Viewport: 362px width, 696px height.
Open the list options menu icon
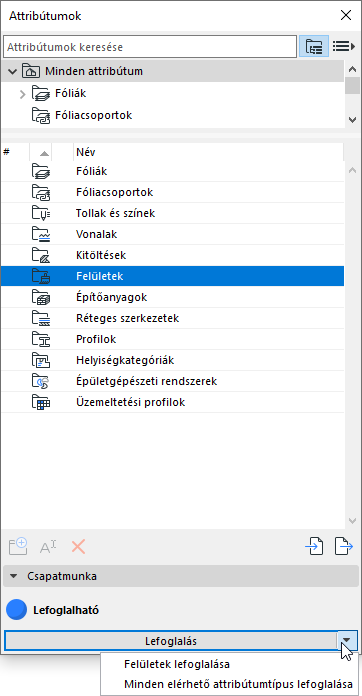pos(344,46)
